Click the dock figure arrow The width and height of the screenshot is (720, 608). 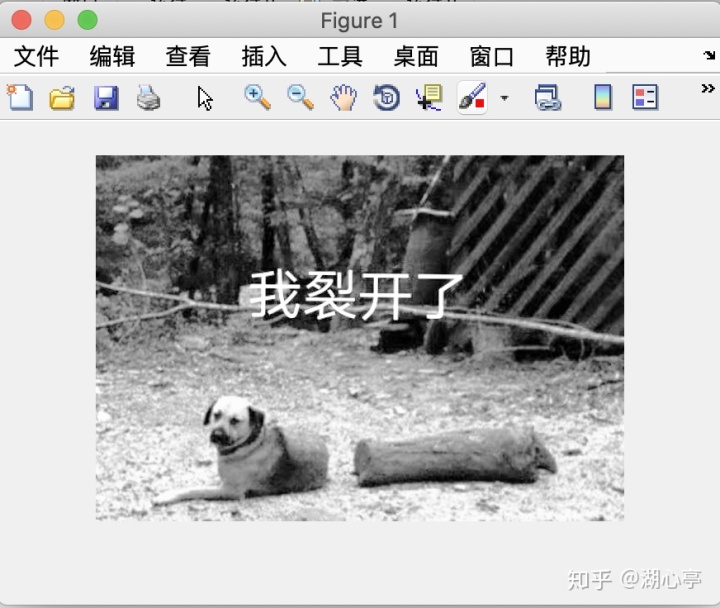point(709,55)
